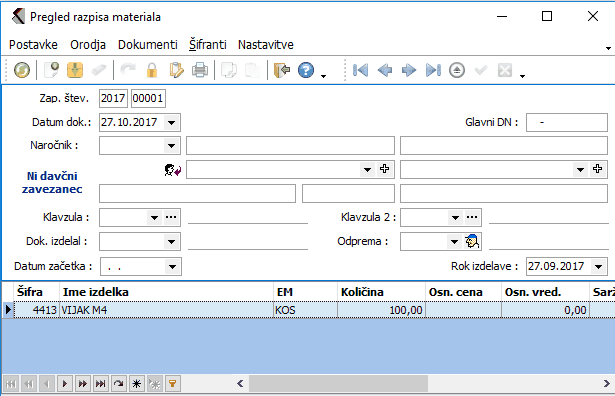
Task: Click the row indicator arrow of VIJAK M4 row
Action: coord(8,310)
